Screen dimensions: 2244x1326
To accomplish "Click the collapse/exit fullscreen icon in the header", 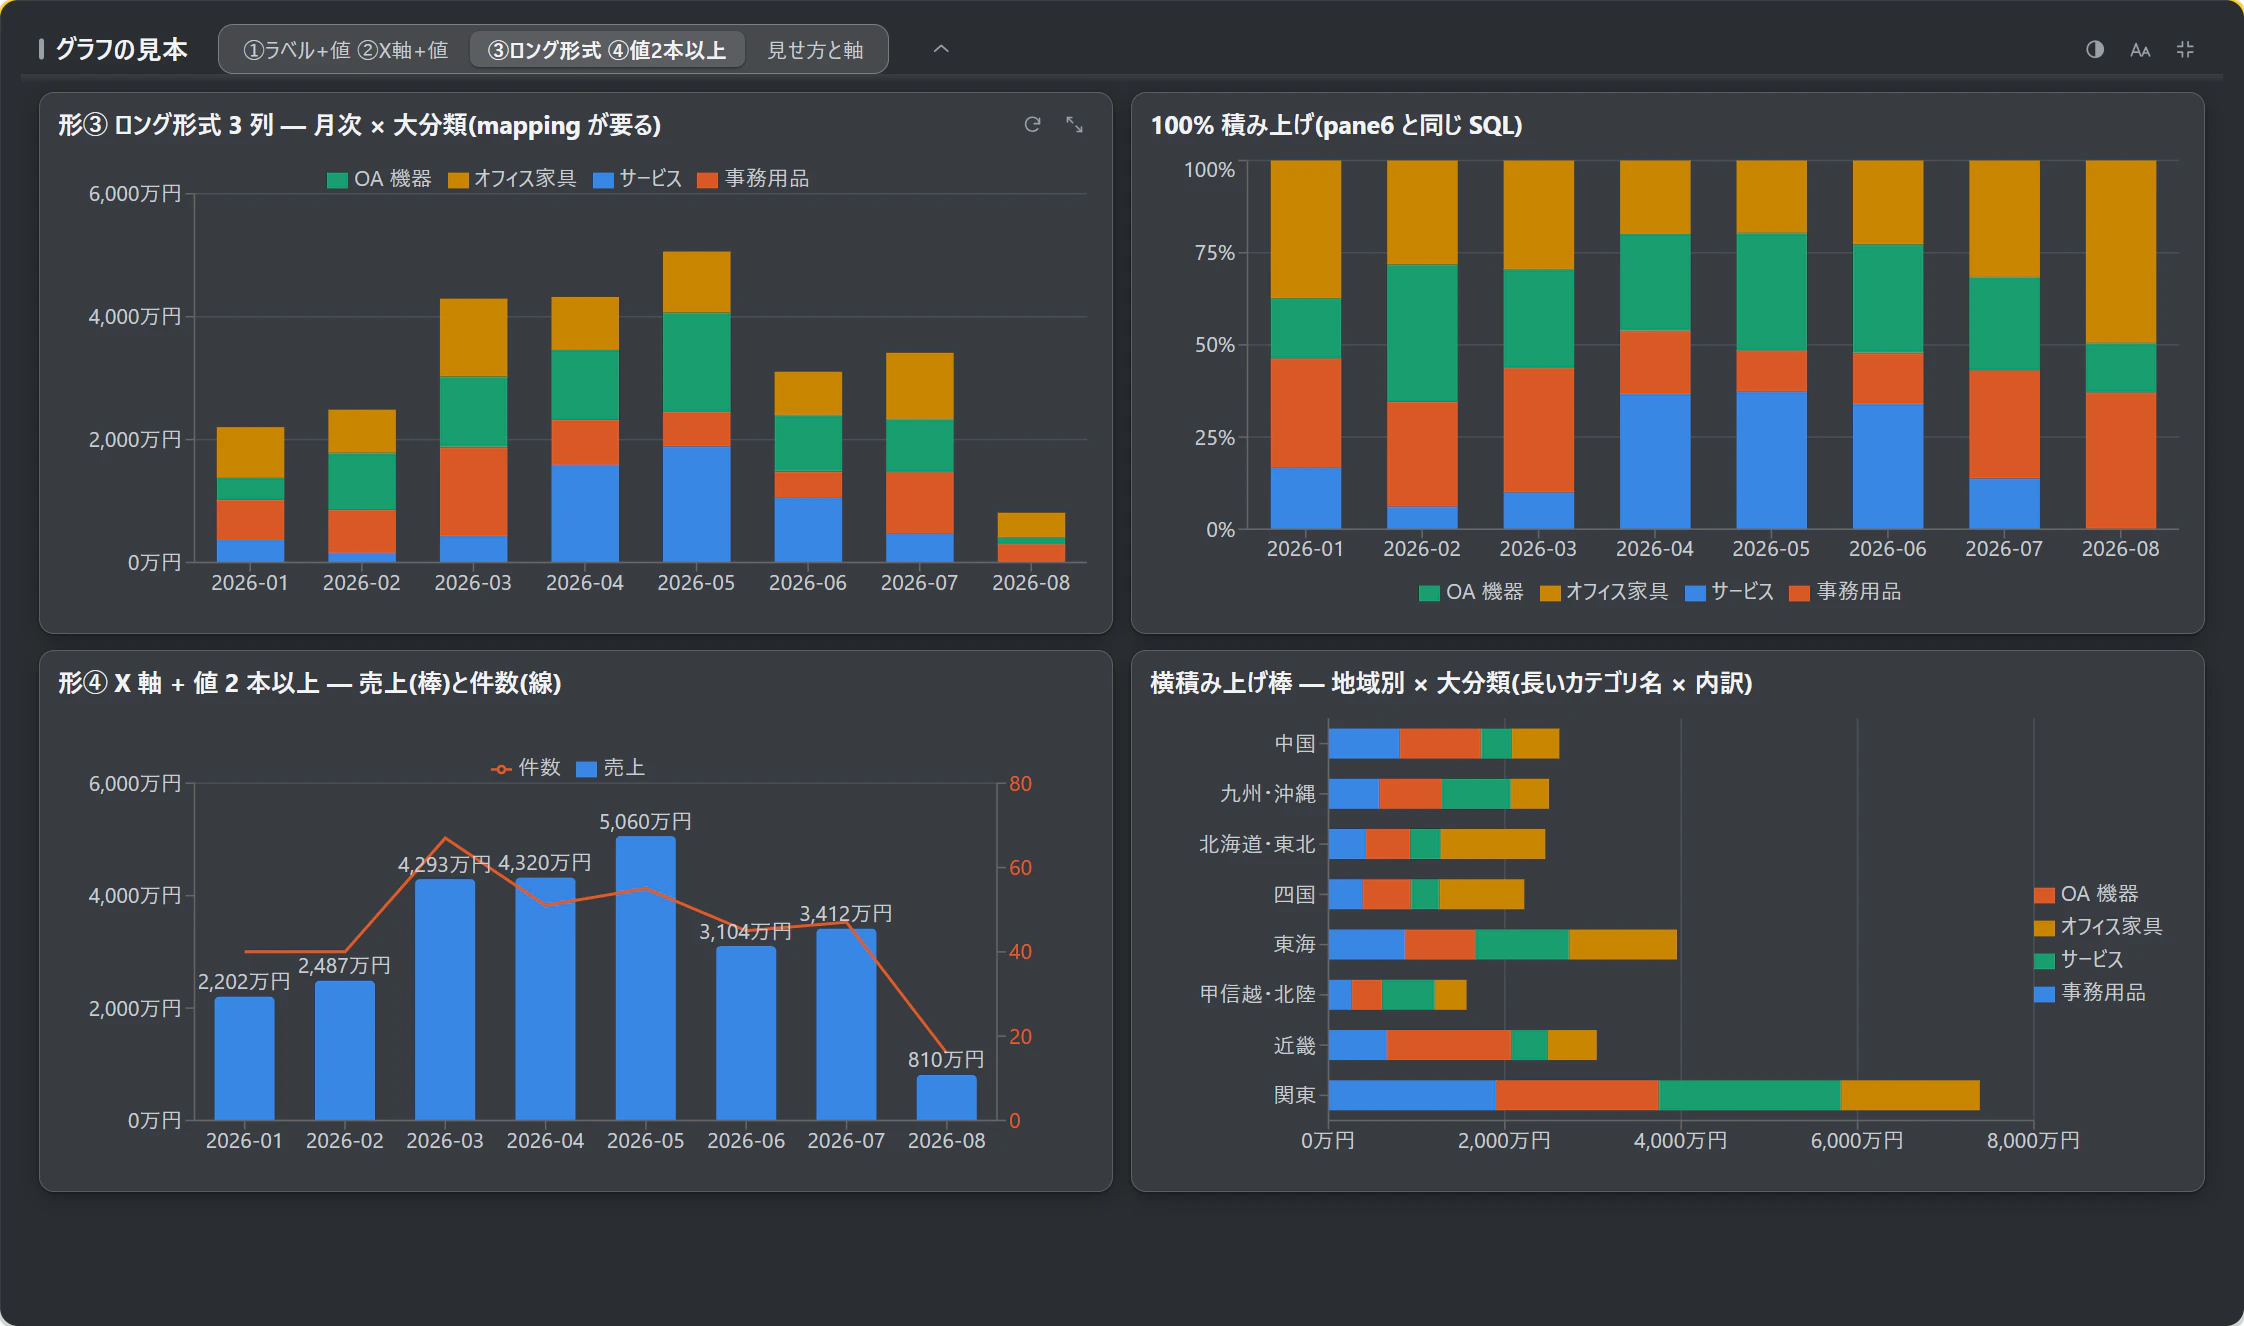I will point(2185,49).
